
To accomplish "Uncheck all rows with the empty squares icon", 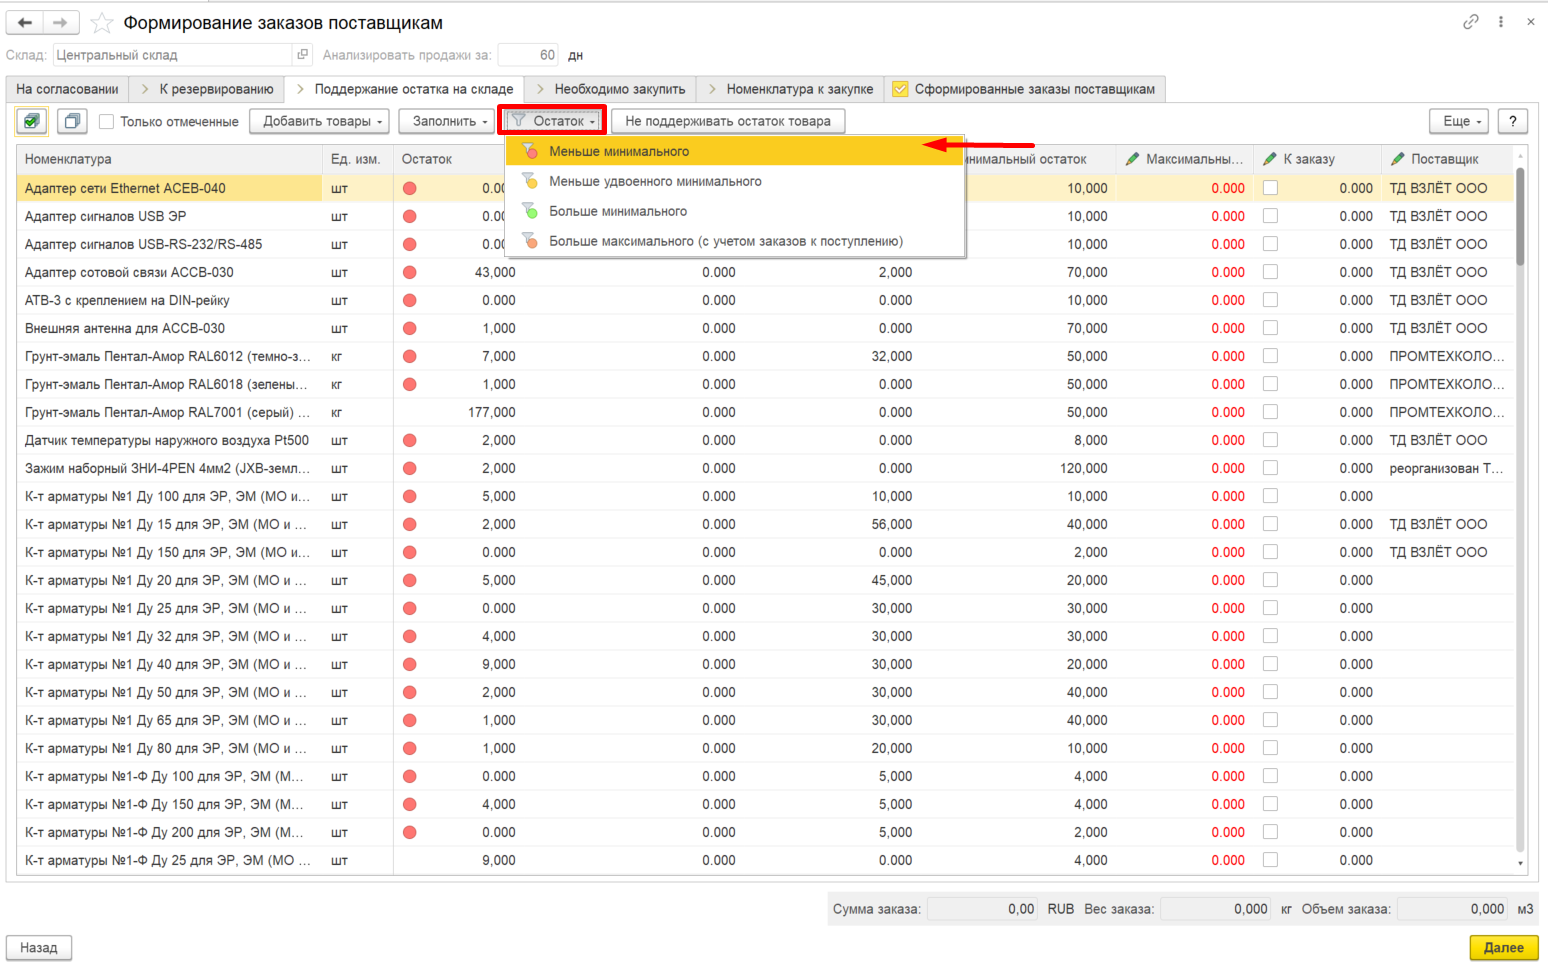I will (x=72, y=121).
